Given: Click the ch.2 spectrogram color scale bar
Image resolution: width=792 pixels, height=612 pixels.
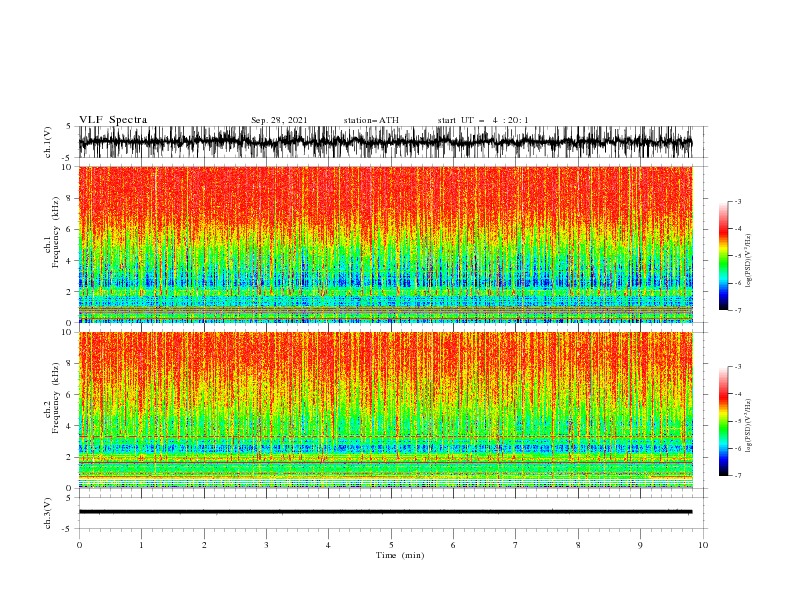Looking at the screenshot, I should [x=723, y=421].
